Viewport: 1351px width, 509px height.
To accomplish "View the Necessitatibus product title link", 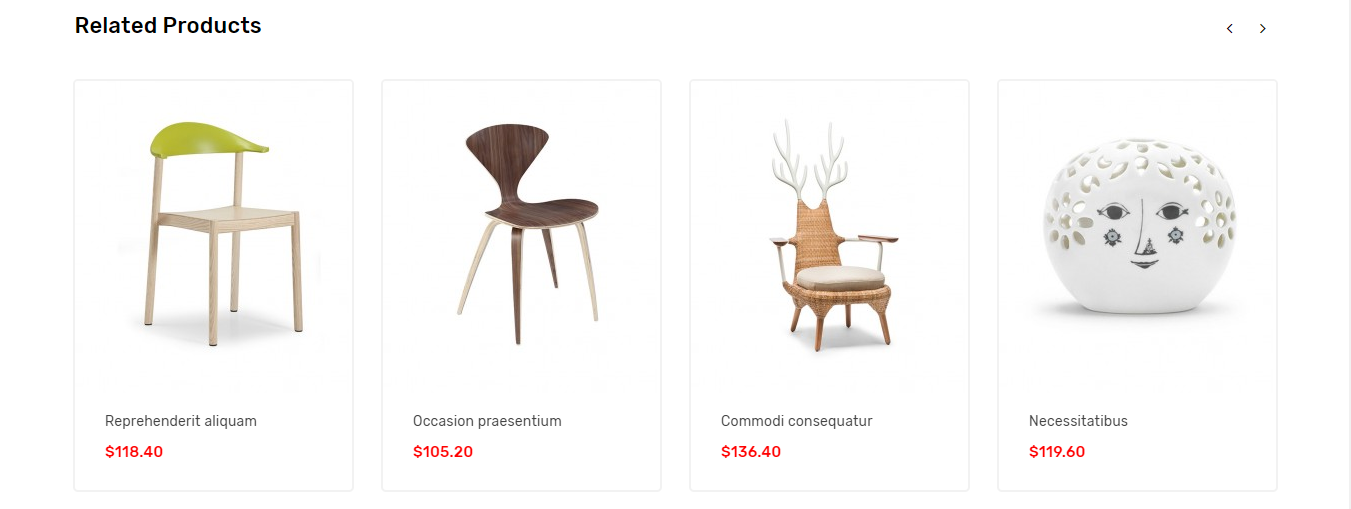I will click(1078, 421).
